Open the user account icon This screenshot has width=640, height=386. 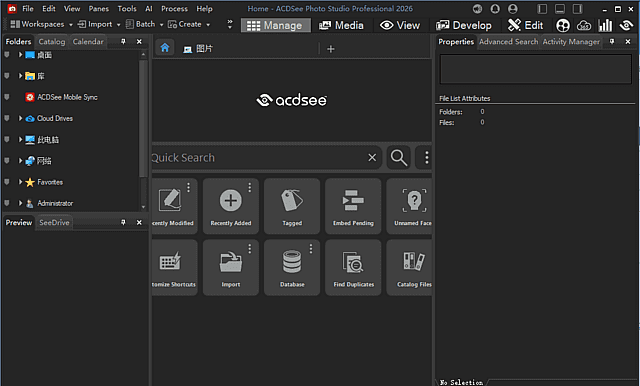(513, 9)
